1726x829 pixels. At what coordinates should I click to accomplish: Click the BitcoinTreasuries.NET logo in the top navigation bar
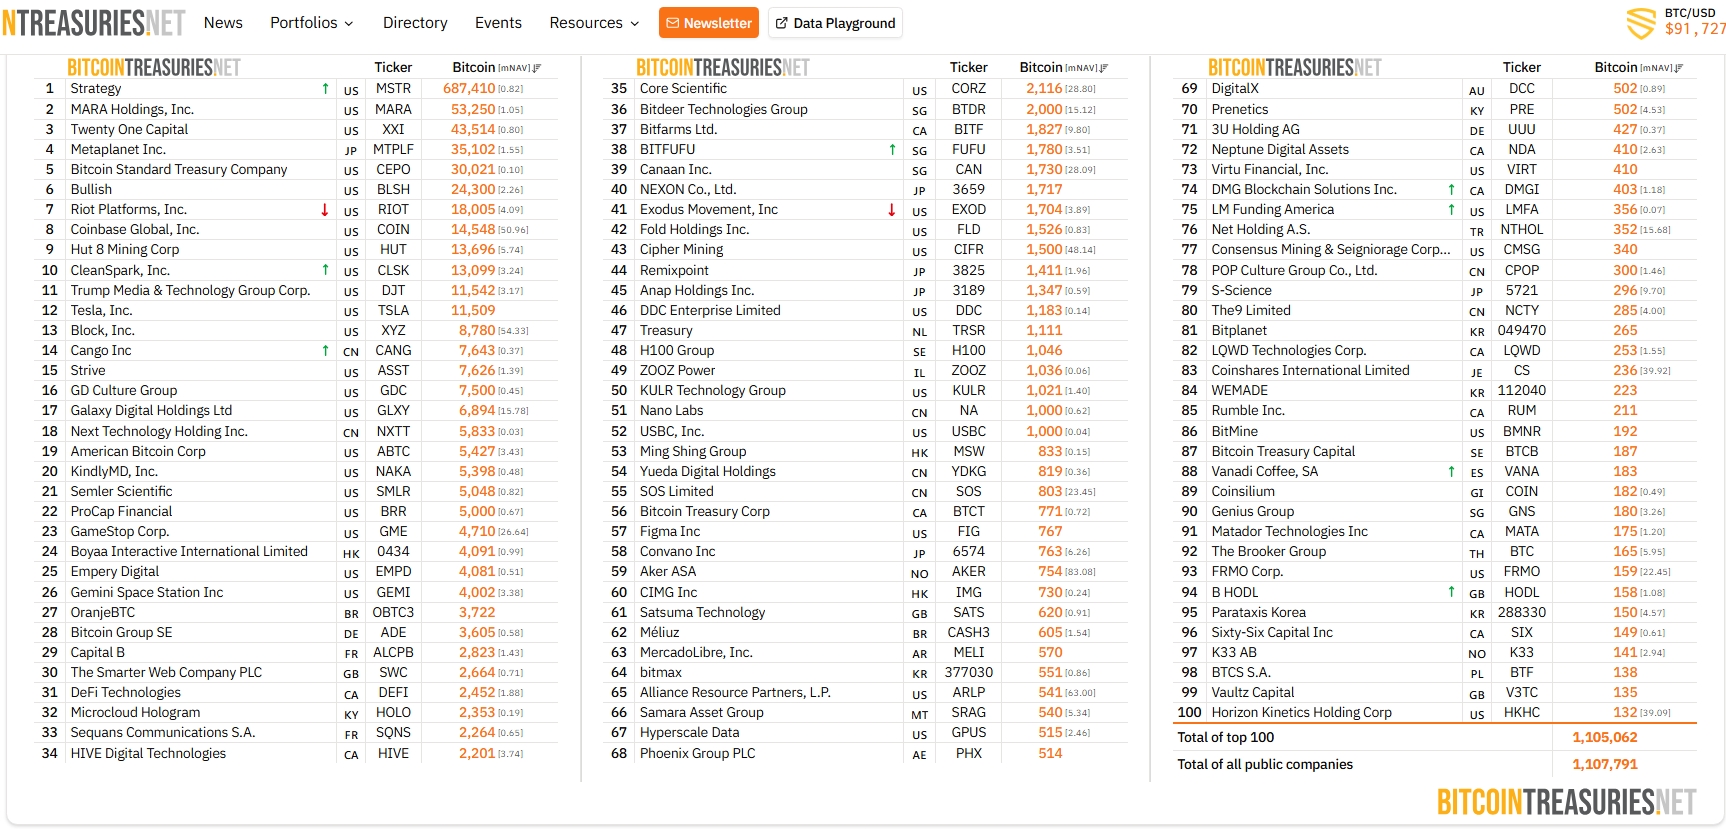pyautogui.click(x=93, y=23)
